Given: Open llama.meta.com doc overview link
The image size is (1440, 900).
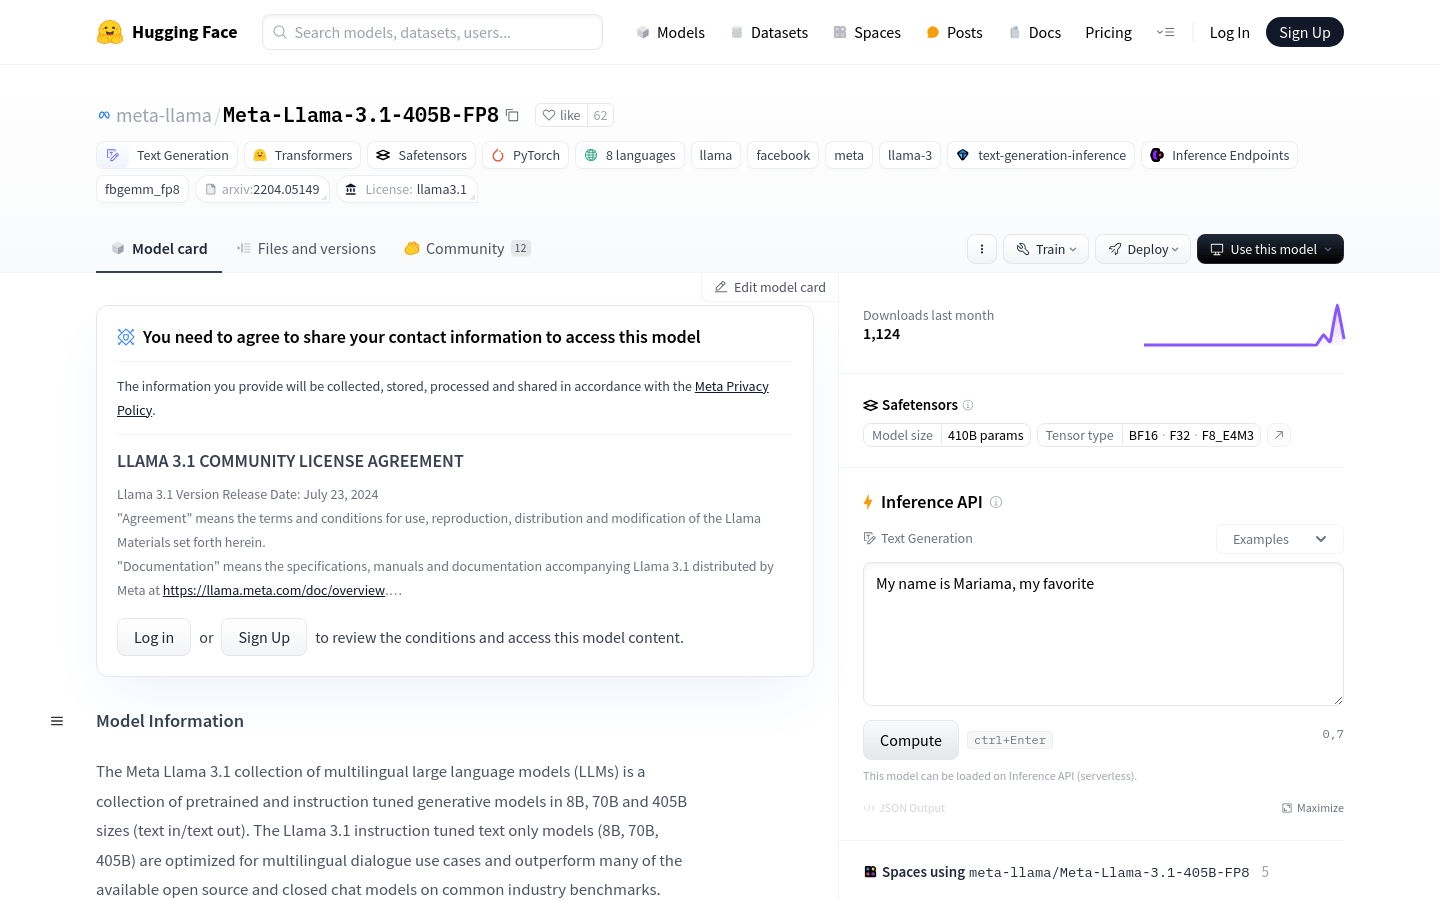Looking at the screenshot, I should (274, 590).
